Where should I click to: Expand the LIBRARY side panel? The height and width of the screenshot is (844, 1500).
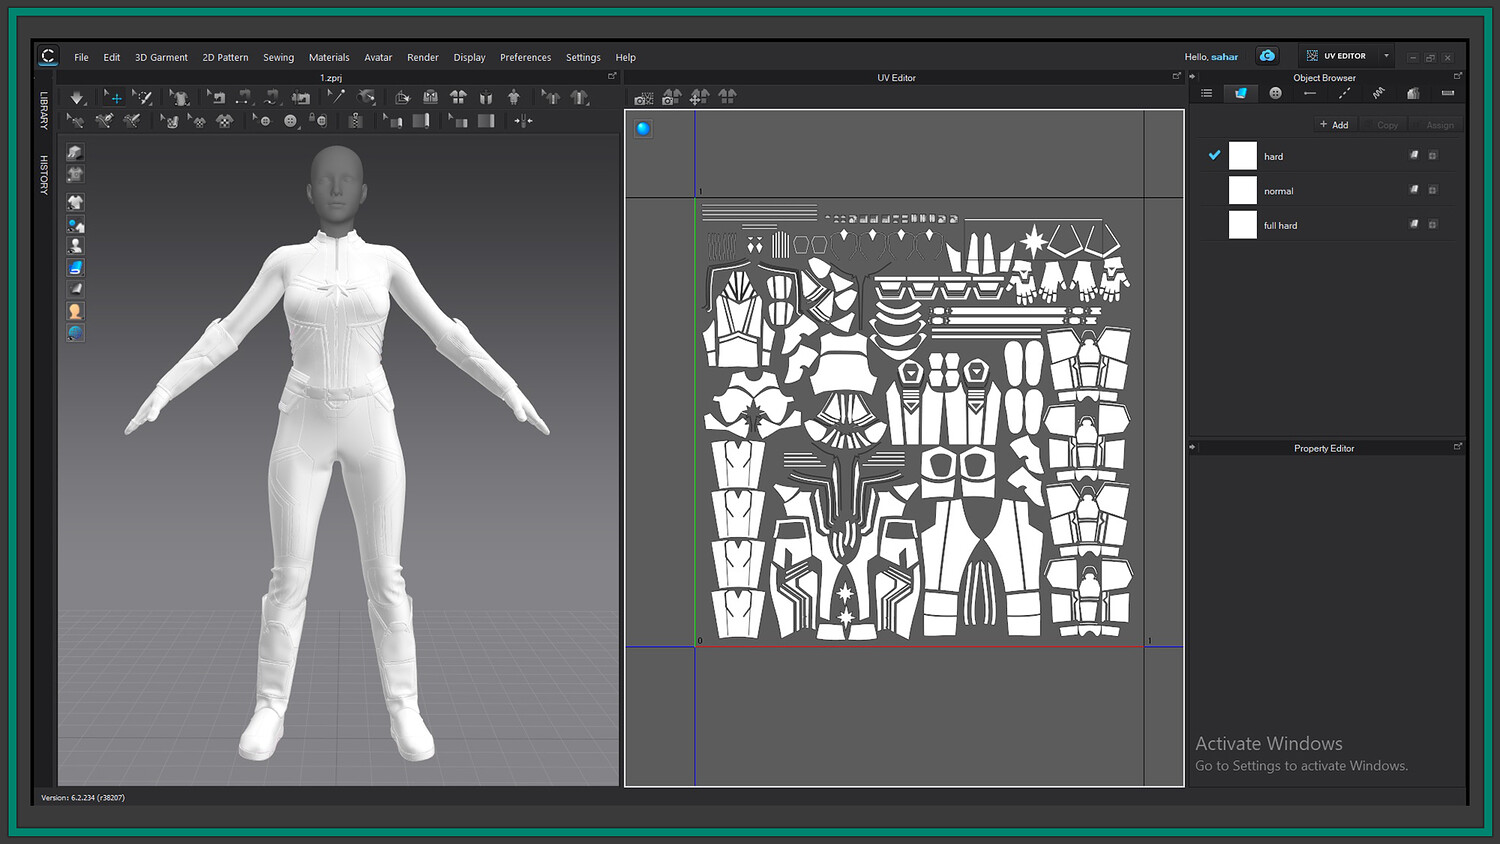(x=44, y=110)
